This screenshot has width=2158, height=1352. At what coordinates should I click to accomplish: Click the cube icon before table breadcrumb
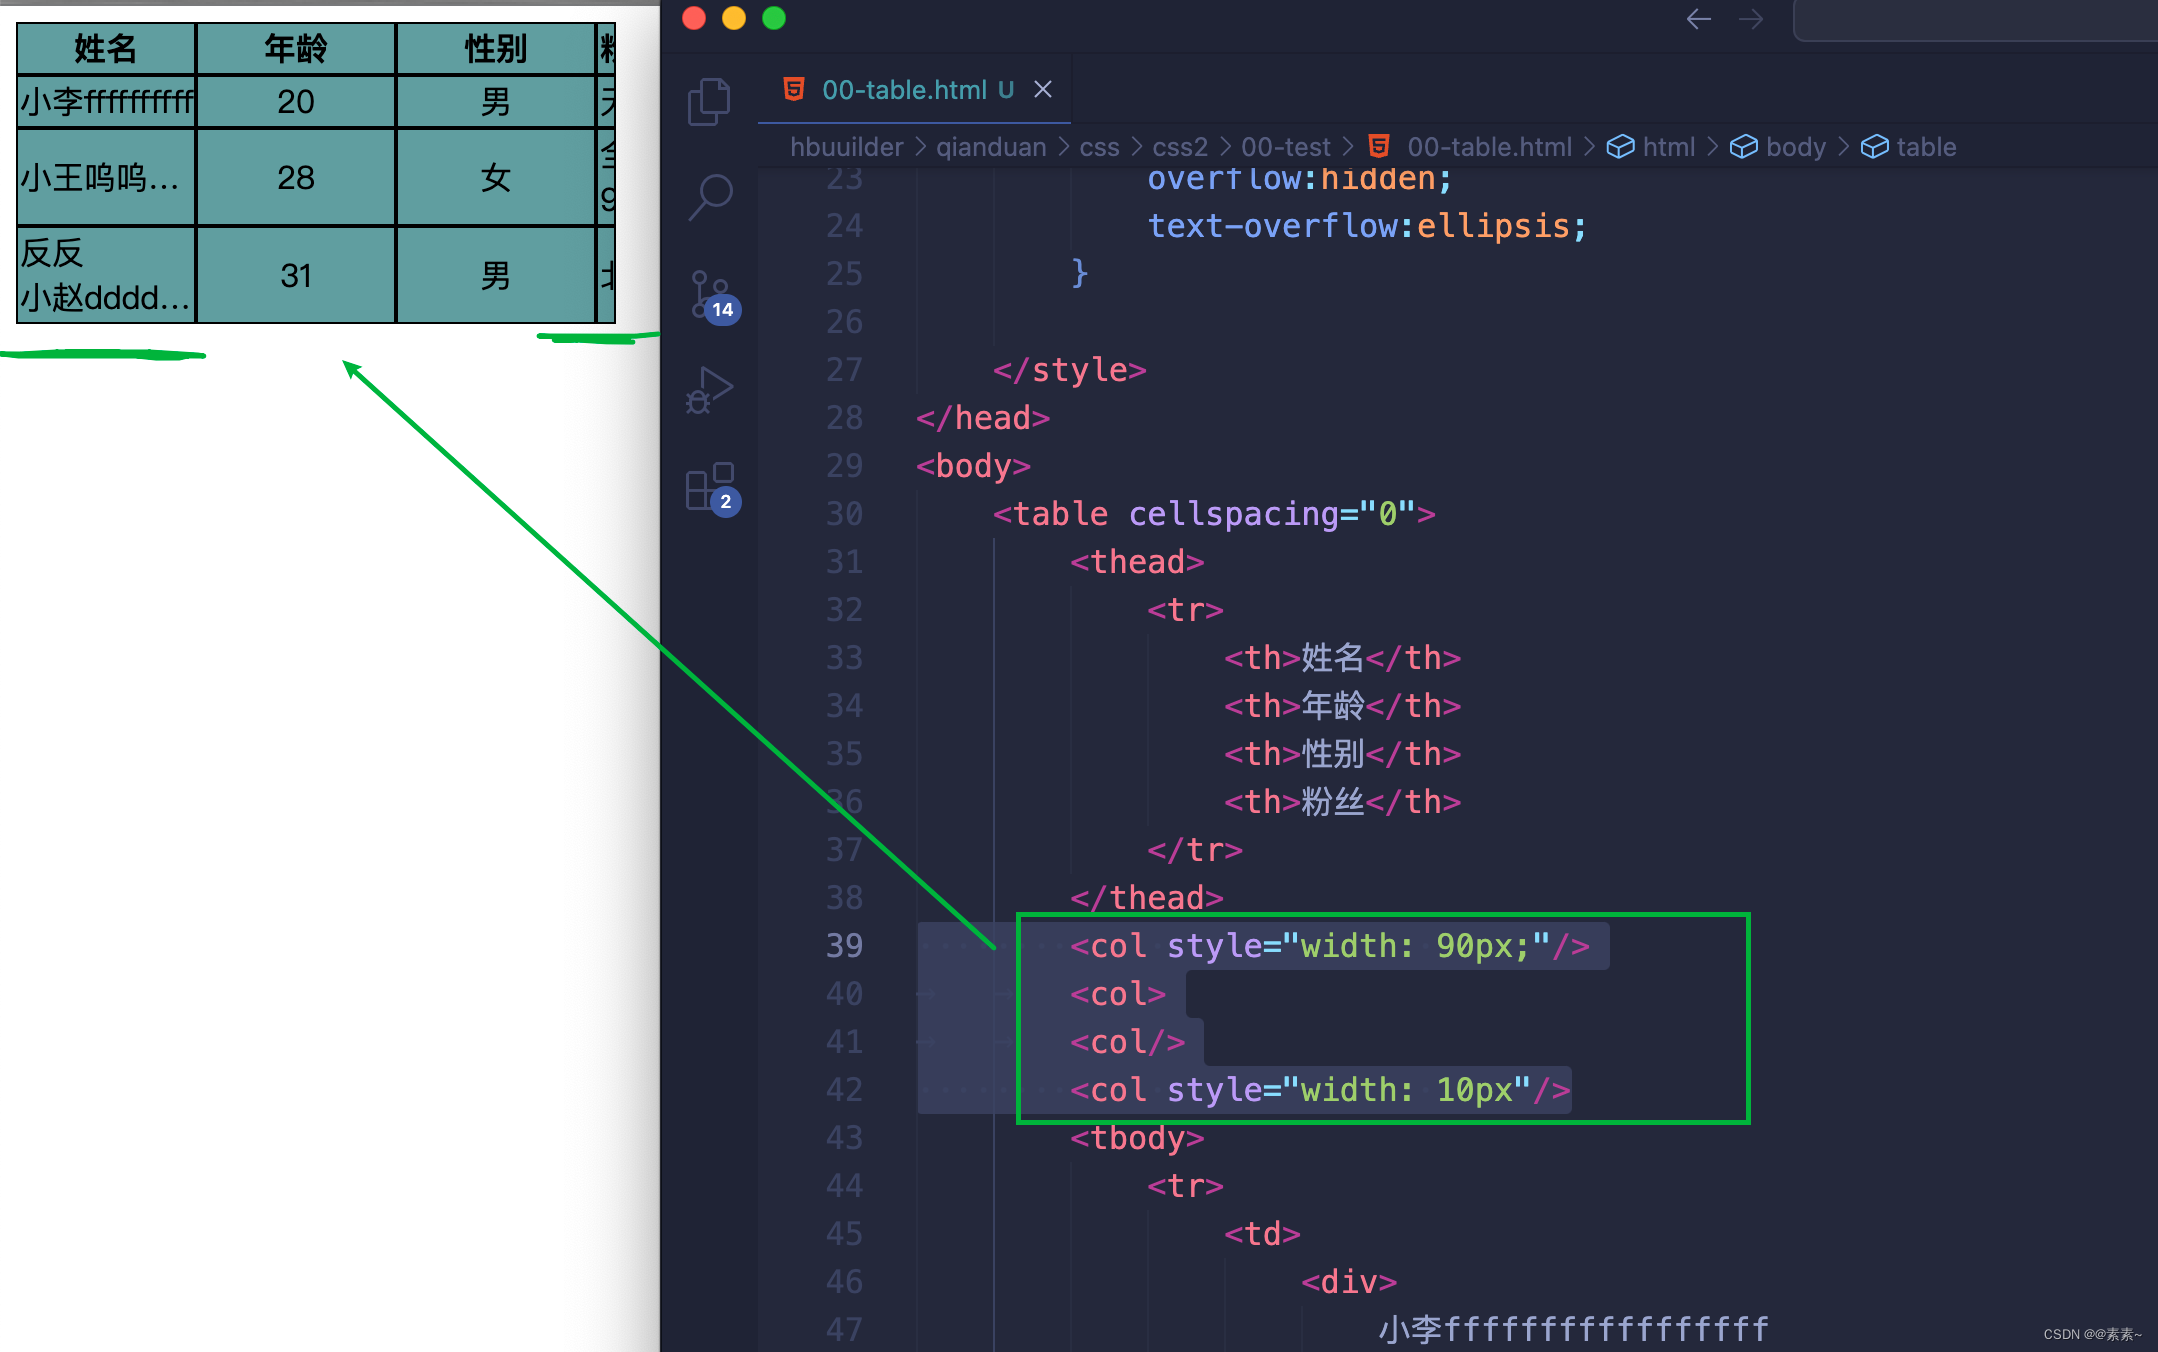click(1874, 147)
